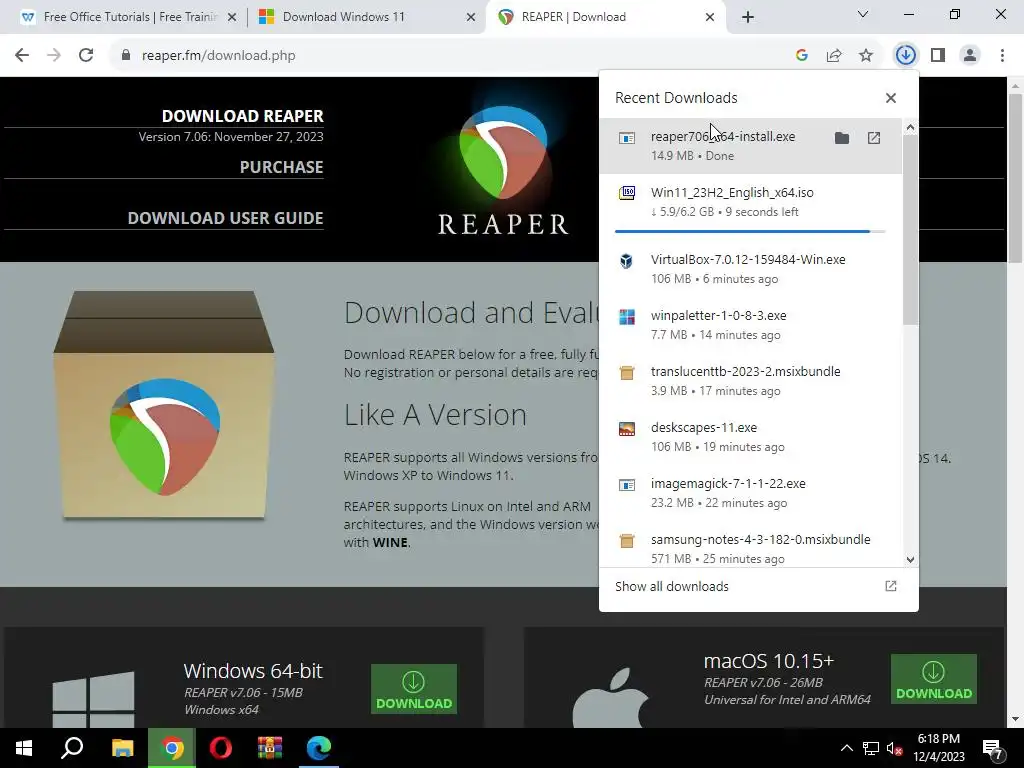1024x768 pixels.
Task: Click the PURCHASE link
Action: pos(281,167)
